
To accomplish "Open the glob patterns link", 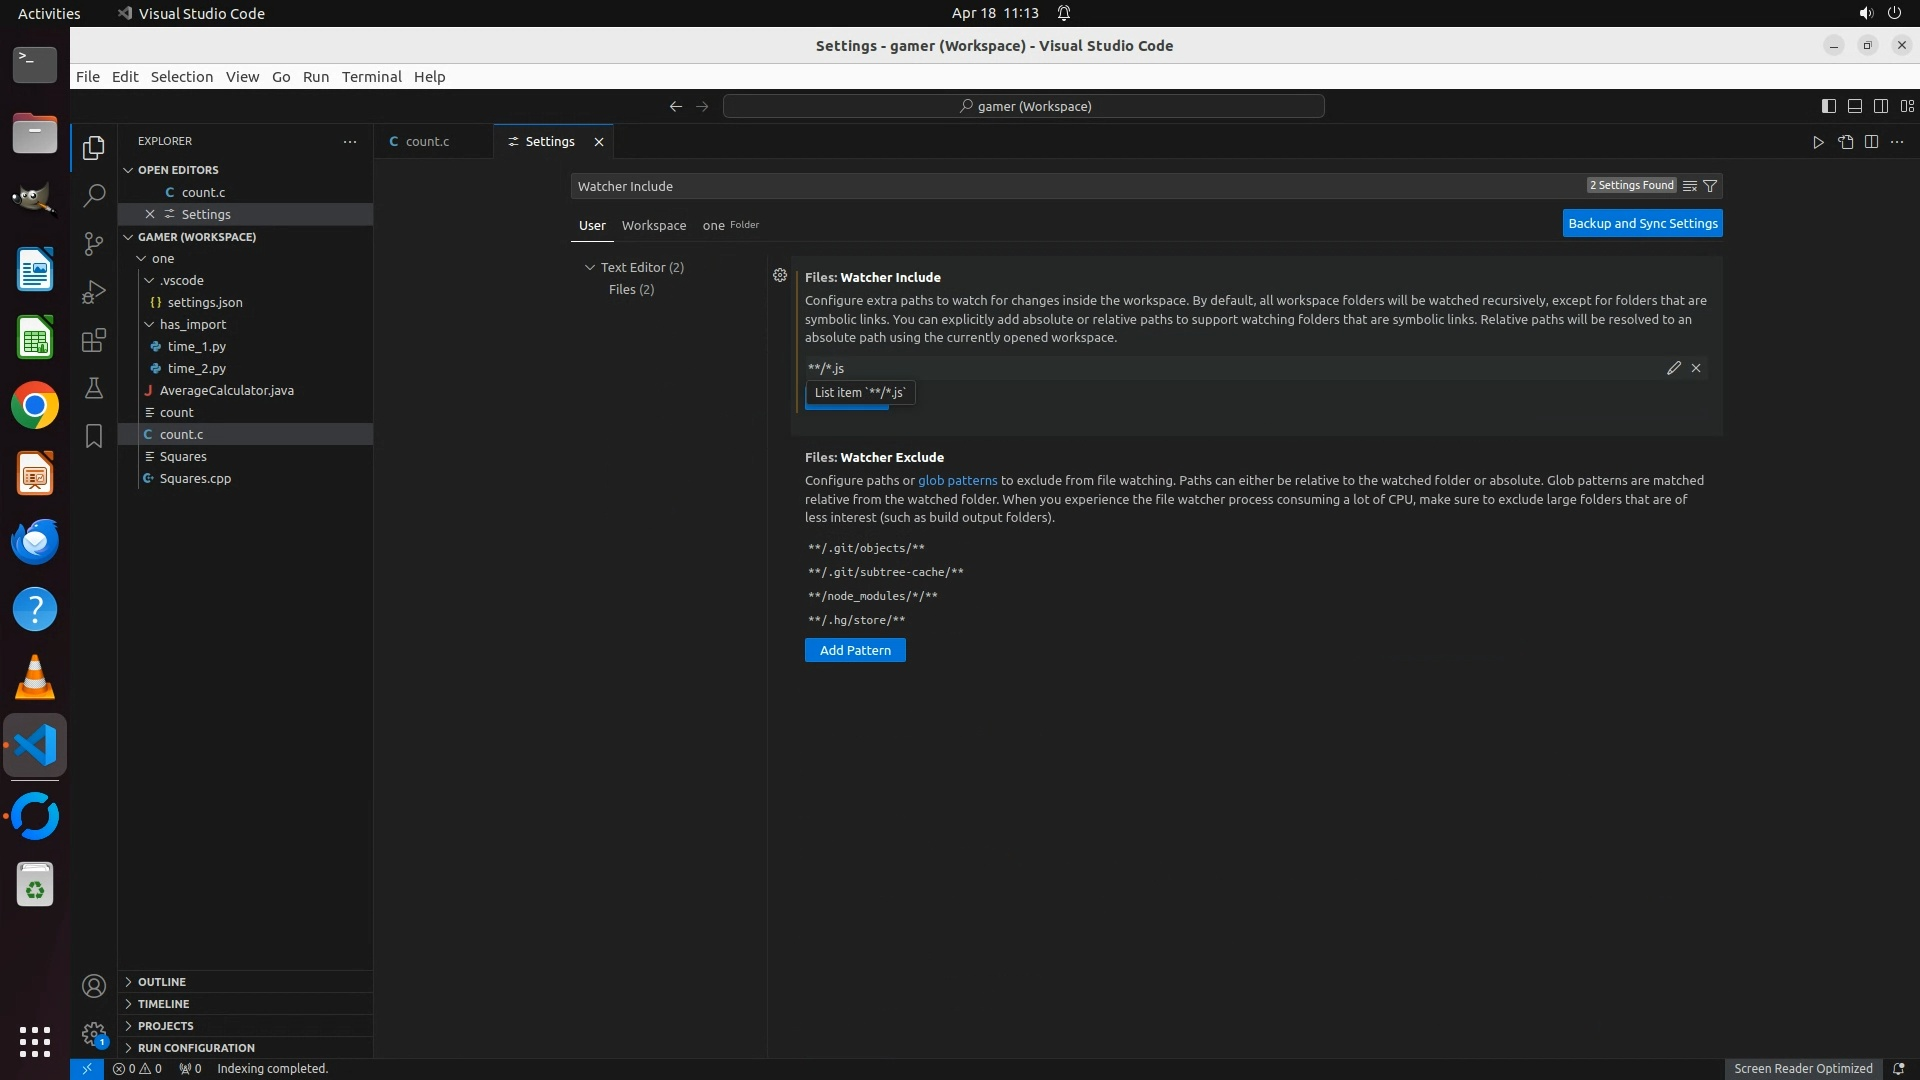I will (957, 480).
